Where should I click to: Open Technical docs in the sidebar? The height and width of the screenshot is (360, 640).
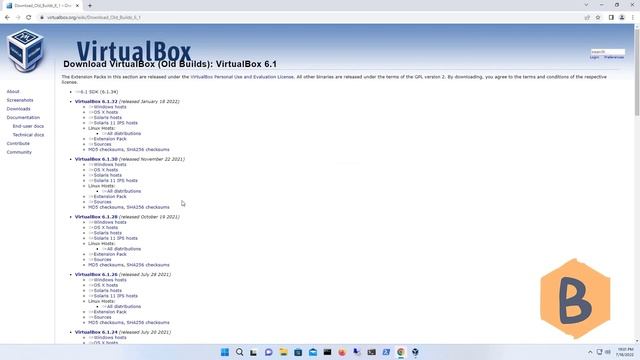tap(28, 135)
